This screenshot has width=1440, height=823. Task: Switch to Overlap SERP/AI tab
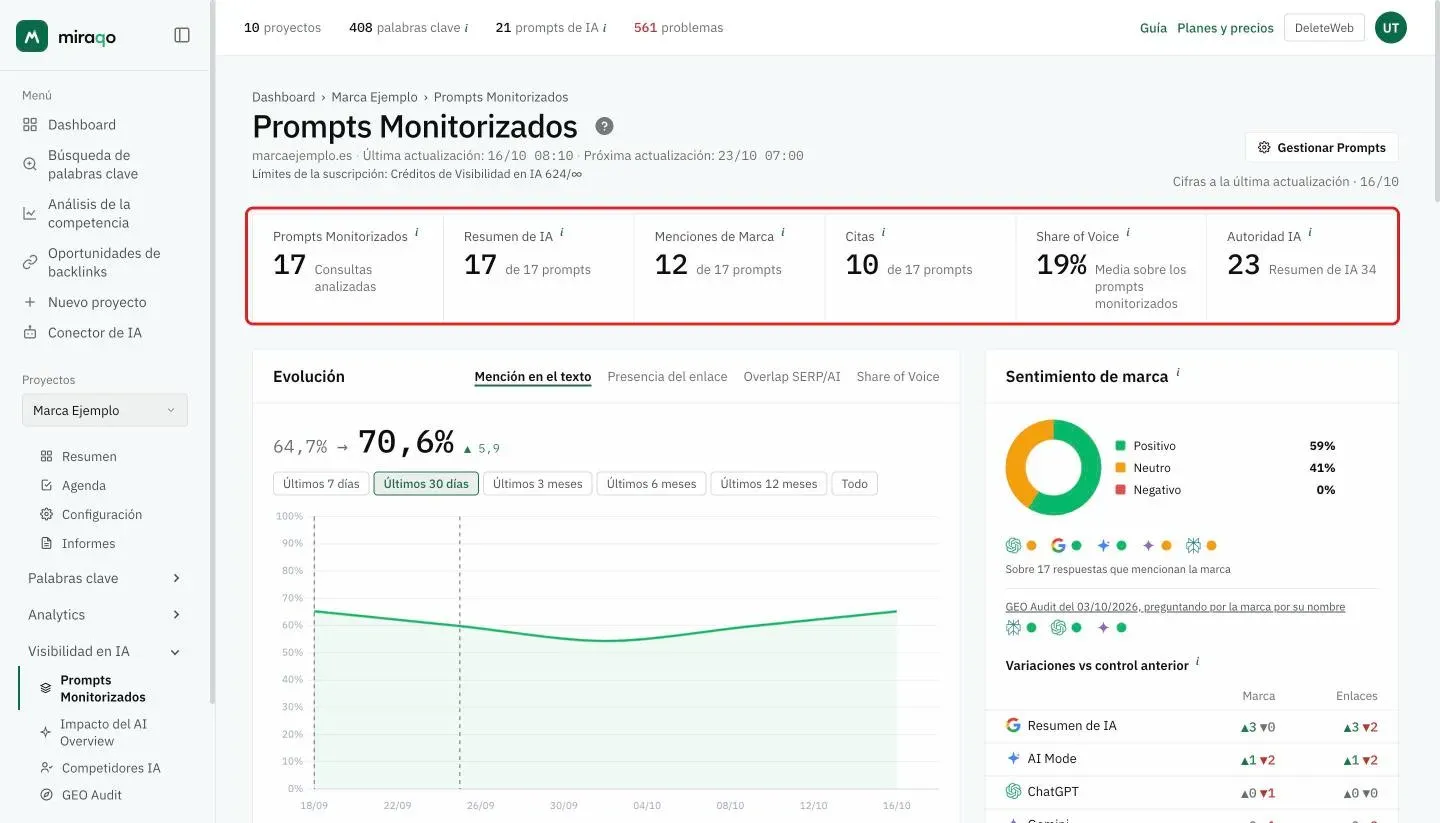tap(792, 377)
